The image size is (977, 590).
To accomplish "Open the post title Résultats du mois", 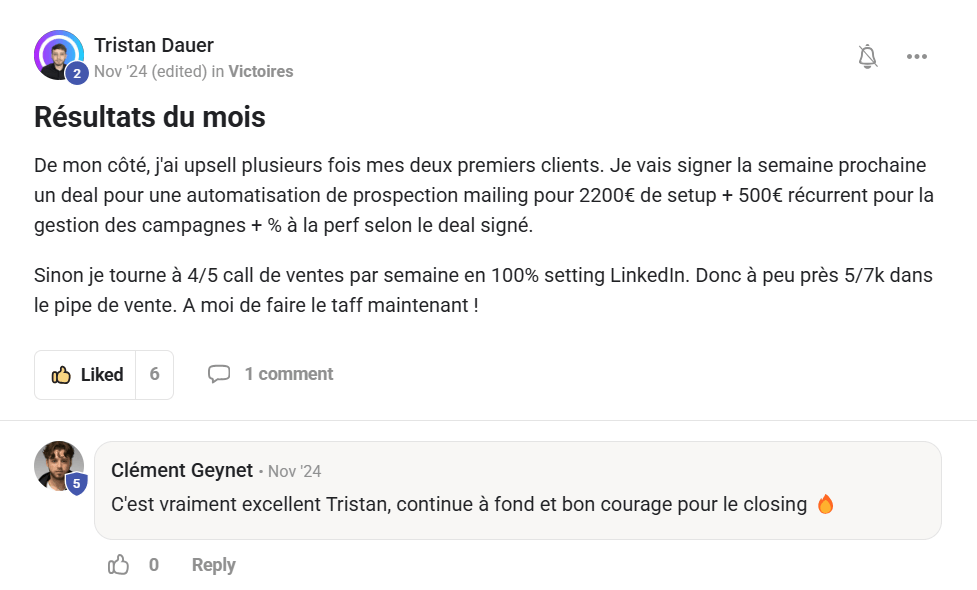I will [x=150, y=117].
